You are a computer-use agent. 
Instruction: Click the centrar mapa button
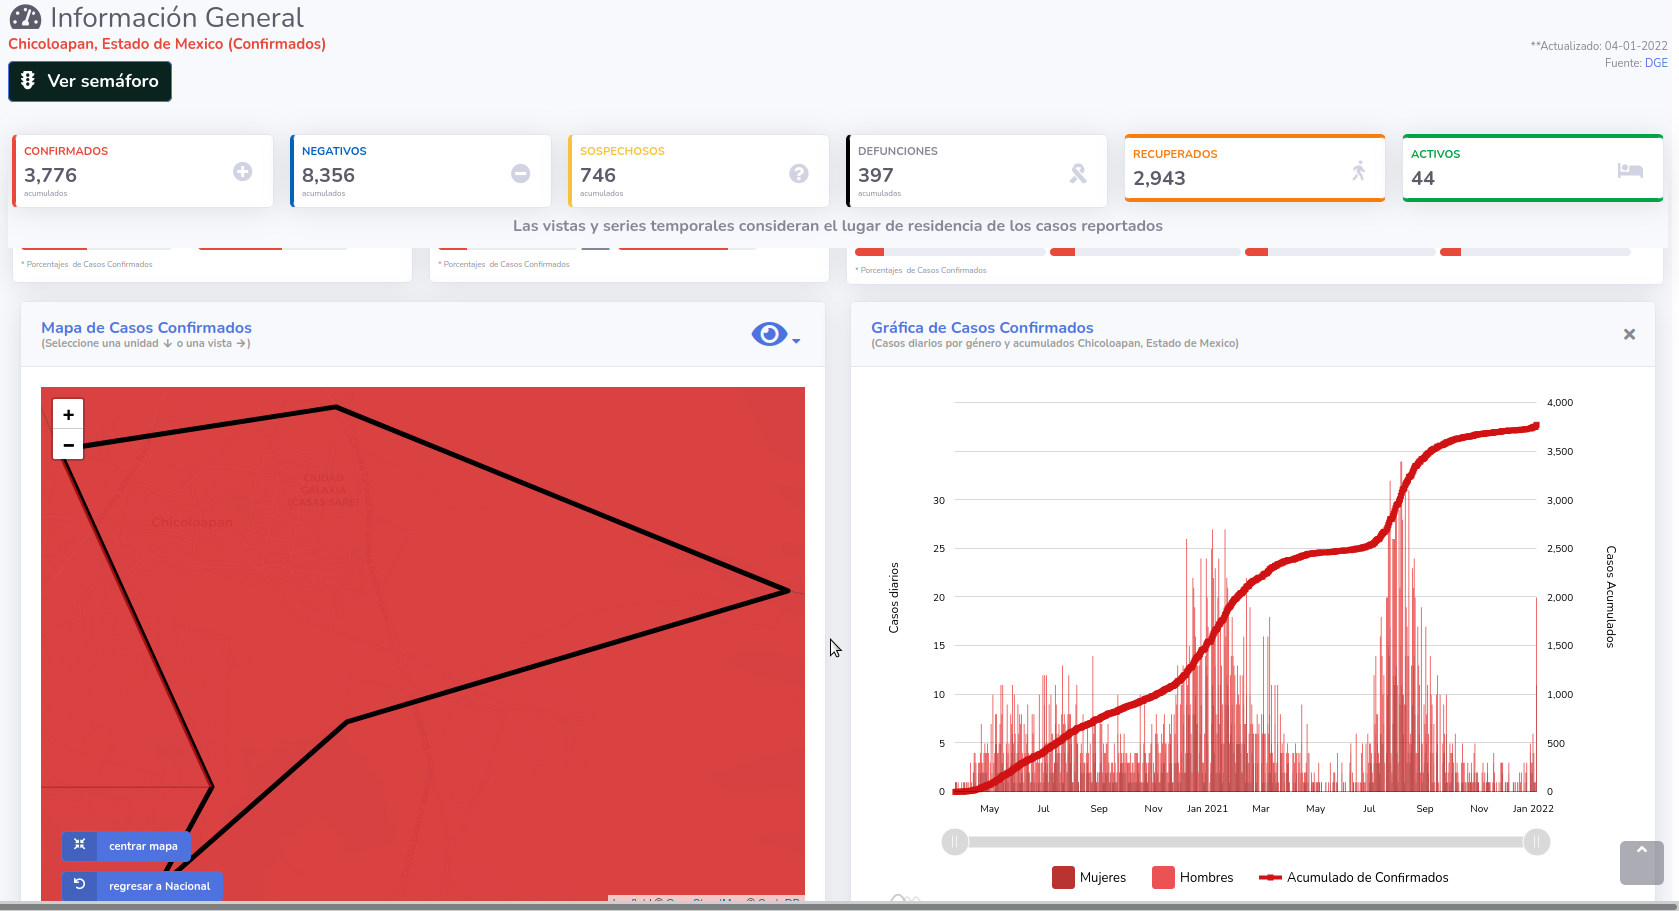point(126,846)
